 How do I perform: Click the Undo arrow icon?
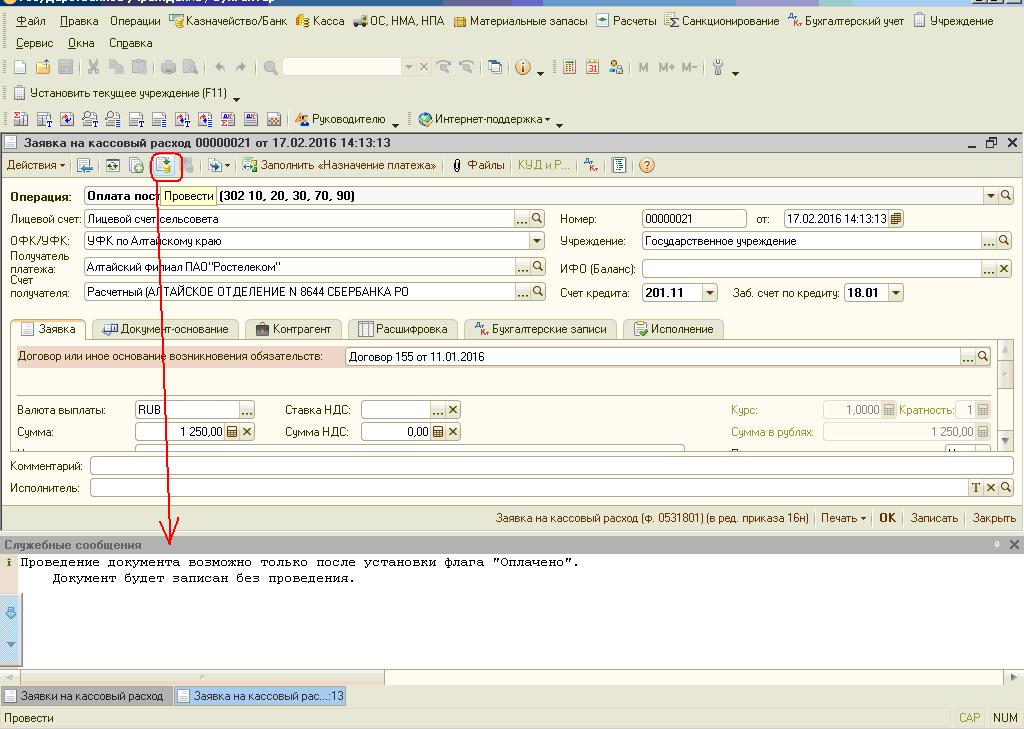click(x=220, y=67)
